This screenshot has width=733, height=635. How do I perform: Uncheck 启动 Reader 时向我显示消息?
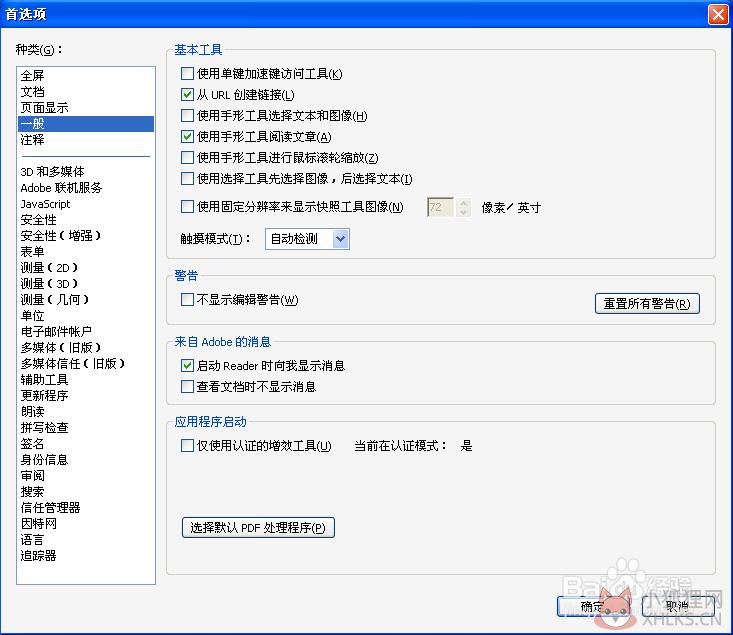[187, 365]
